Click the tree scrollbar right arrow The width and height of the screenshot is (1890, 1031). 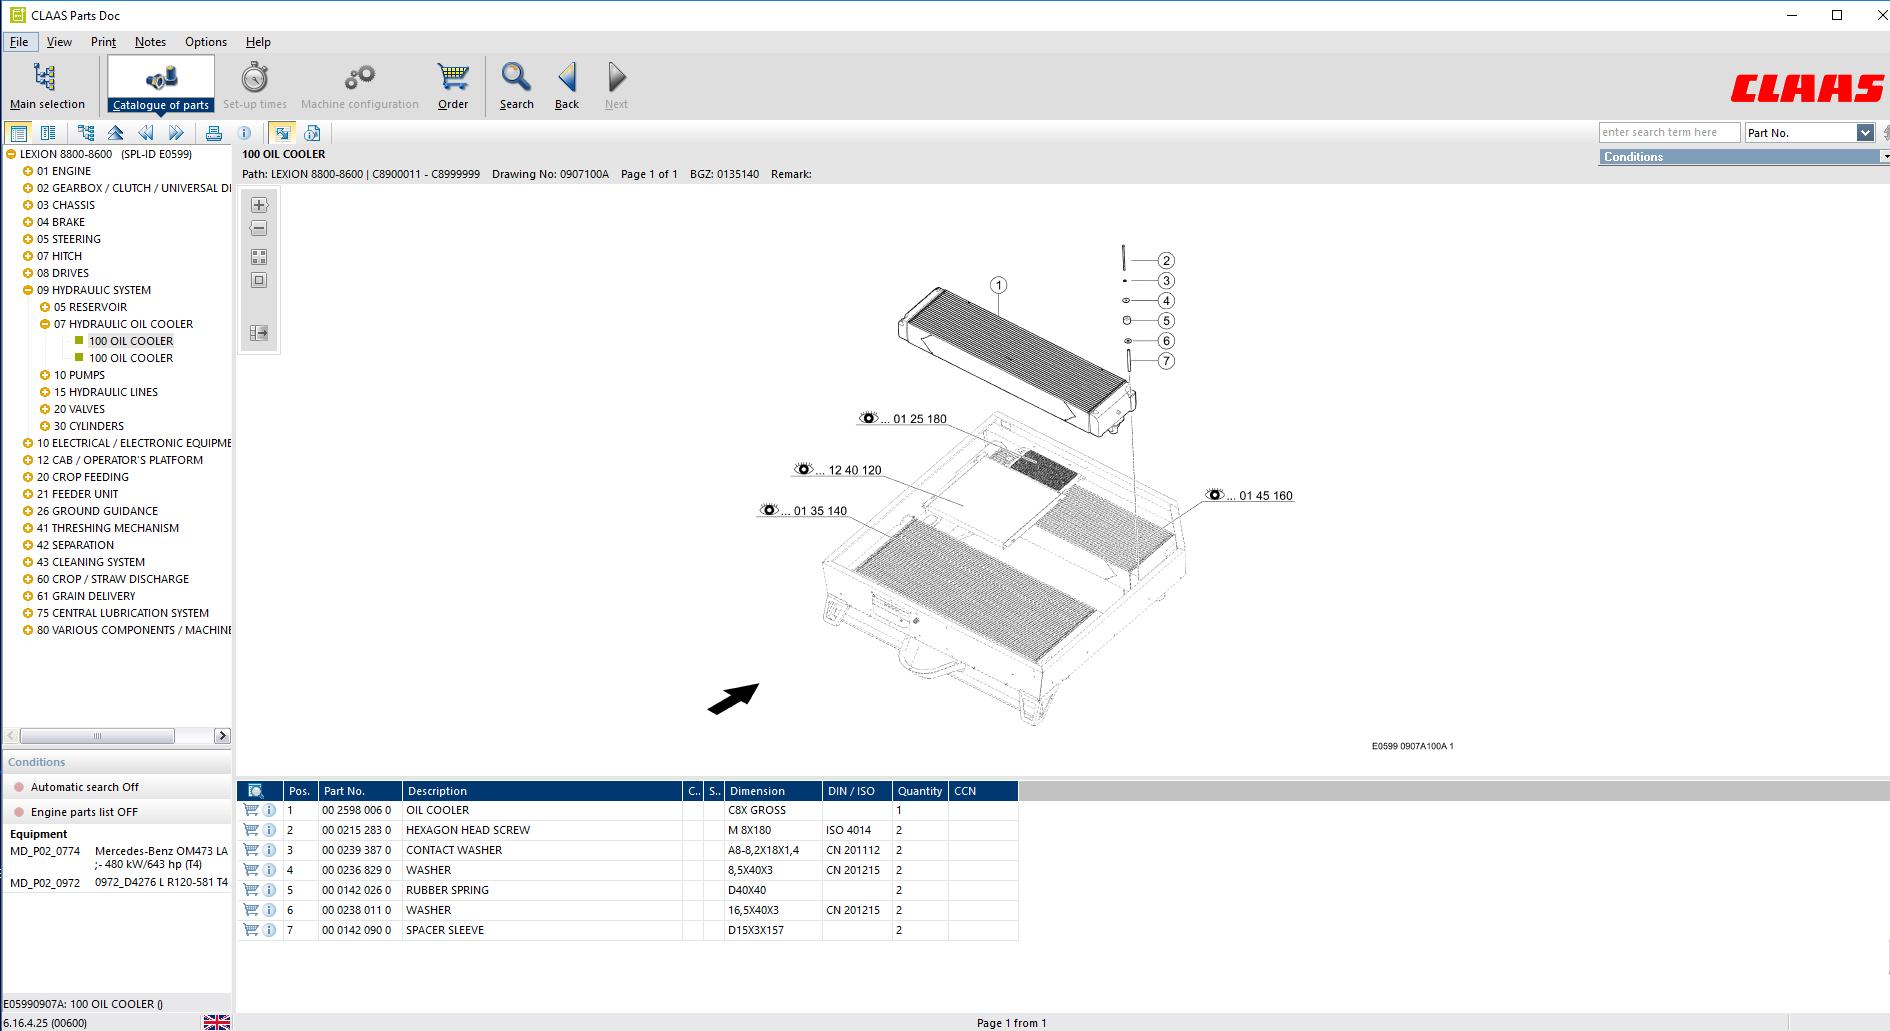(222, 736)
